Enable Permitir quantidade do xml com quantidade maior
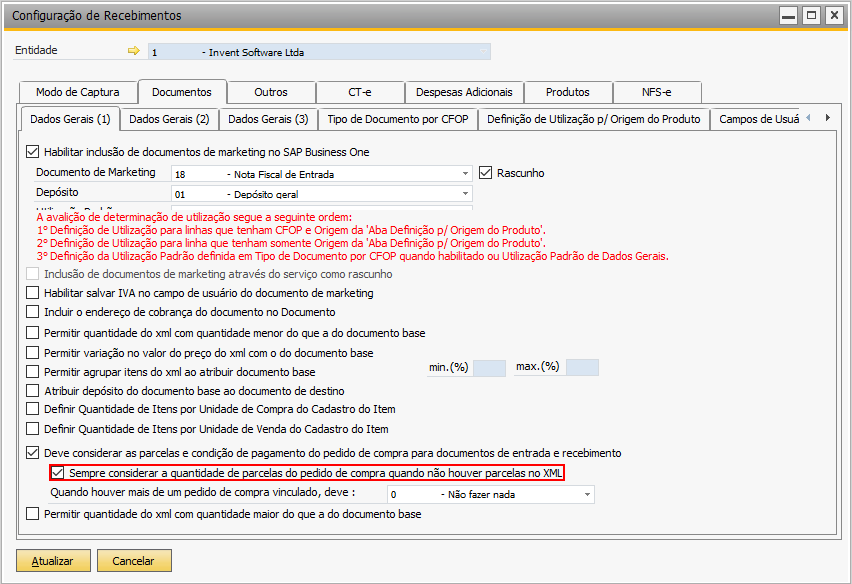The image size is (852, 584). pyautogui.click(x=33, y=514)
